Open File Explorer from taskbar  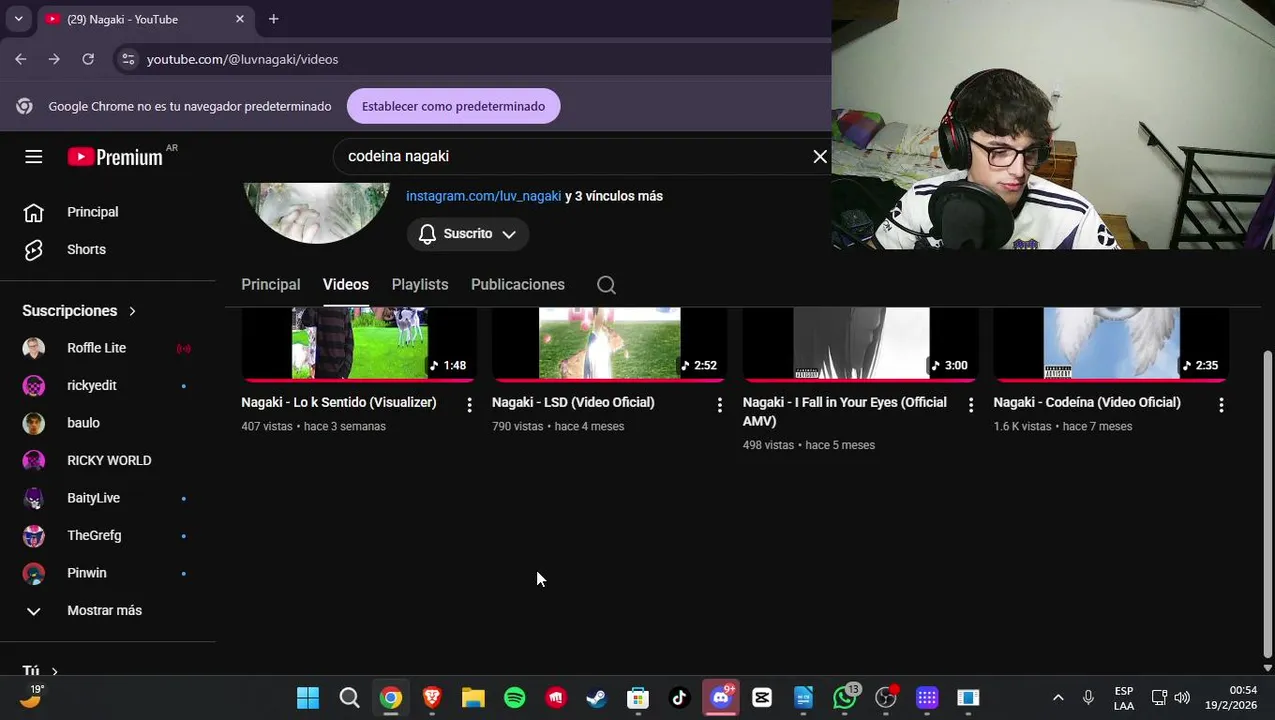point(473,698)
